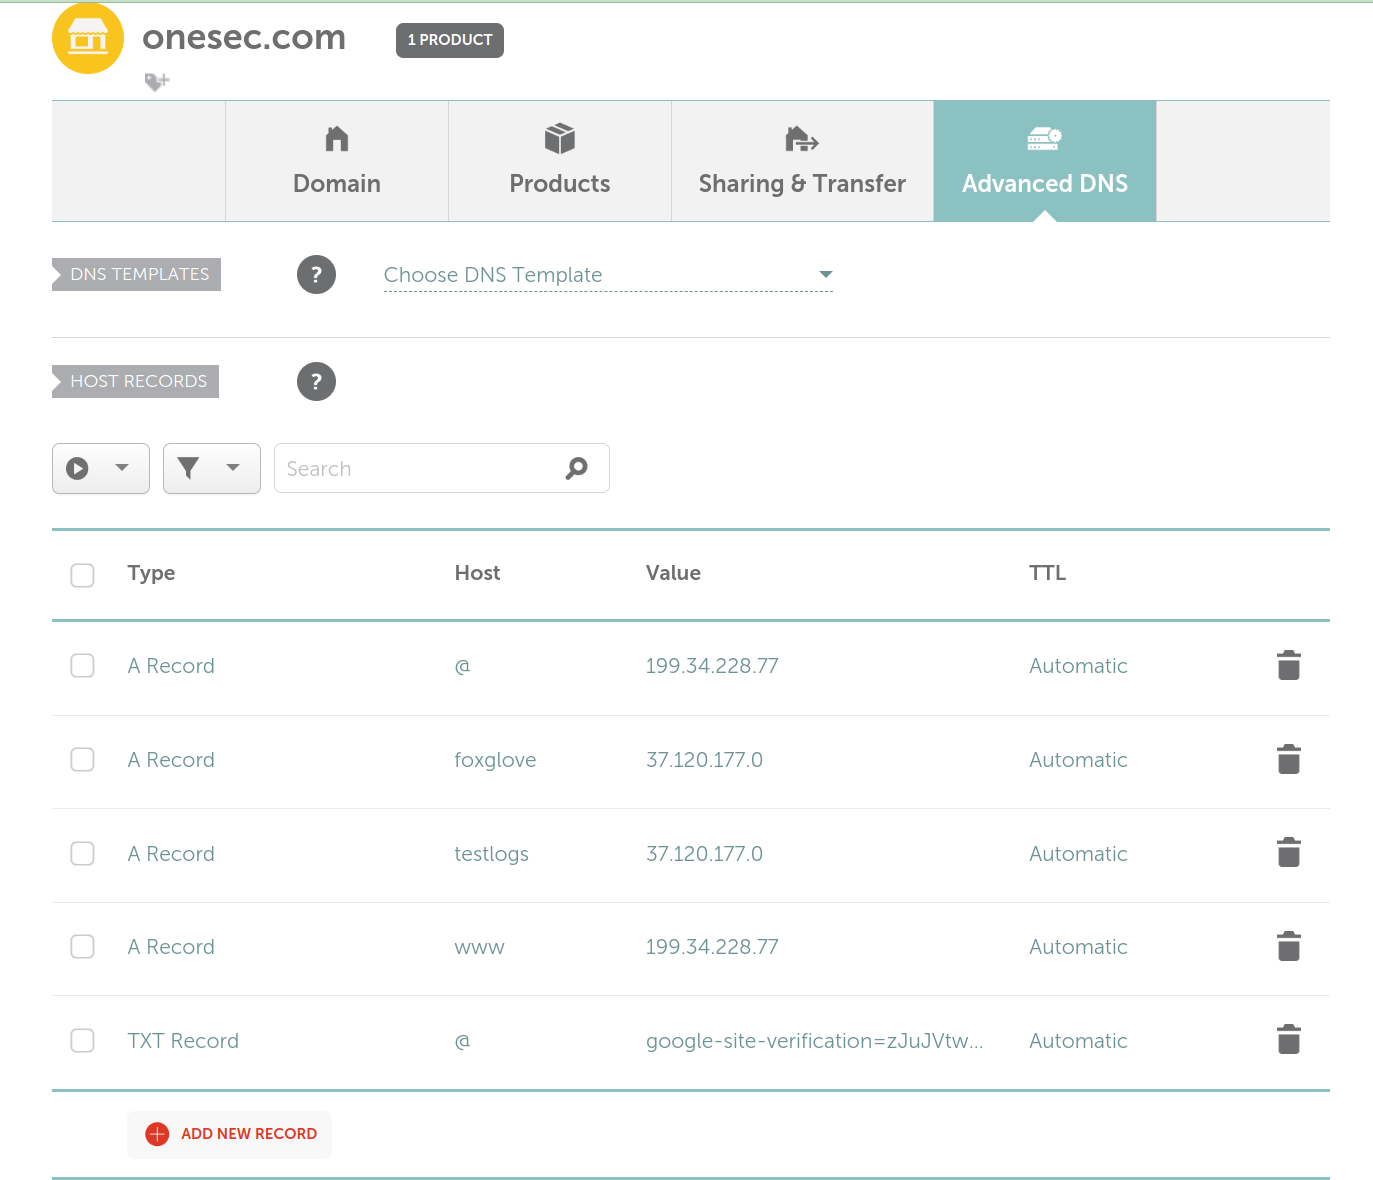Viewport: 1373px width, 1180px height.
Task: Click the DNS Templates help question mark
Action: pos(316,275)
